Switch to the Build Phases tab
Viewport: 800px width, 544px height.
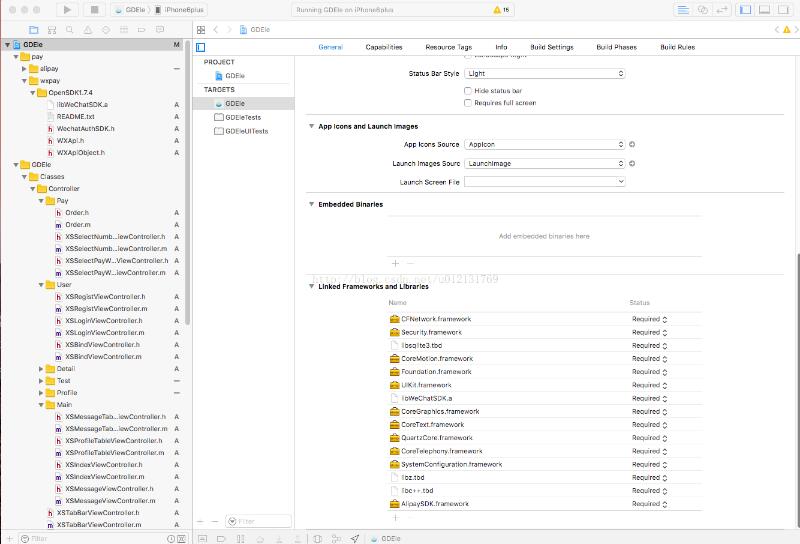pos(616,47)
